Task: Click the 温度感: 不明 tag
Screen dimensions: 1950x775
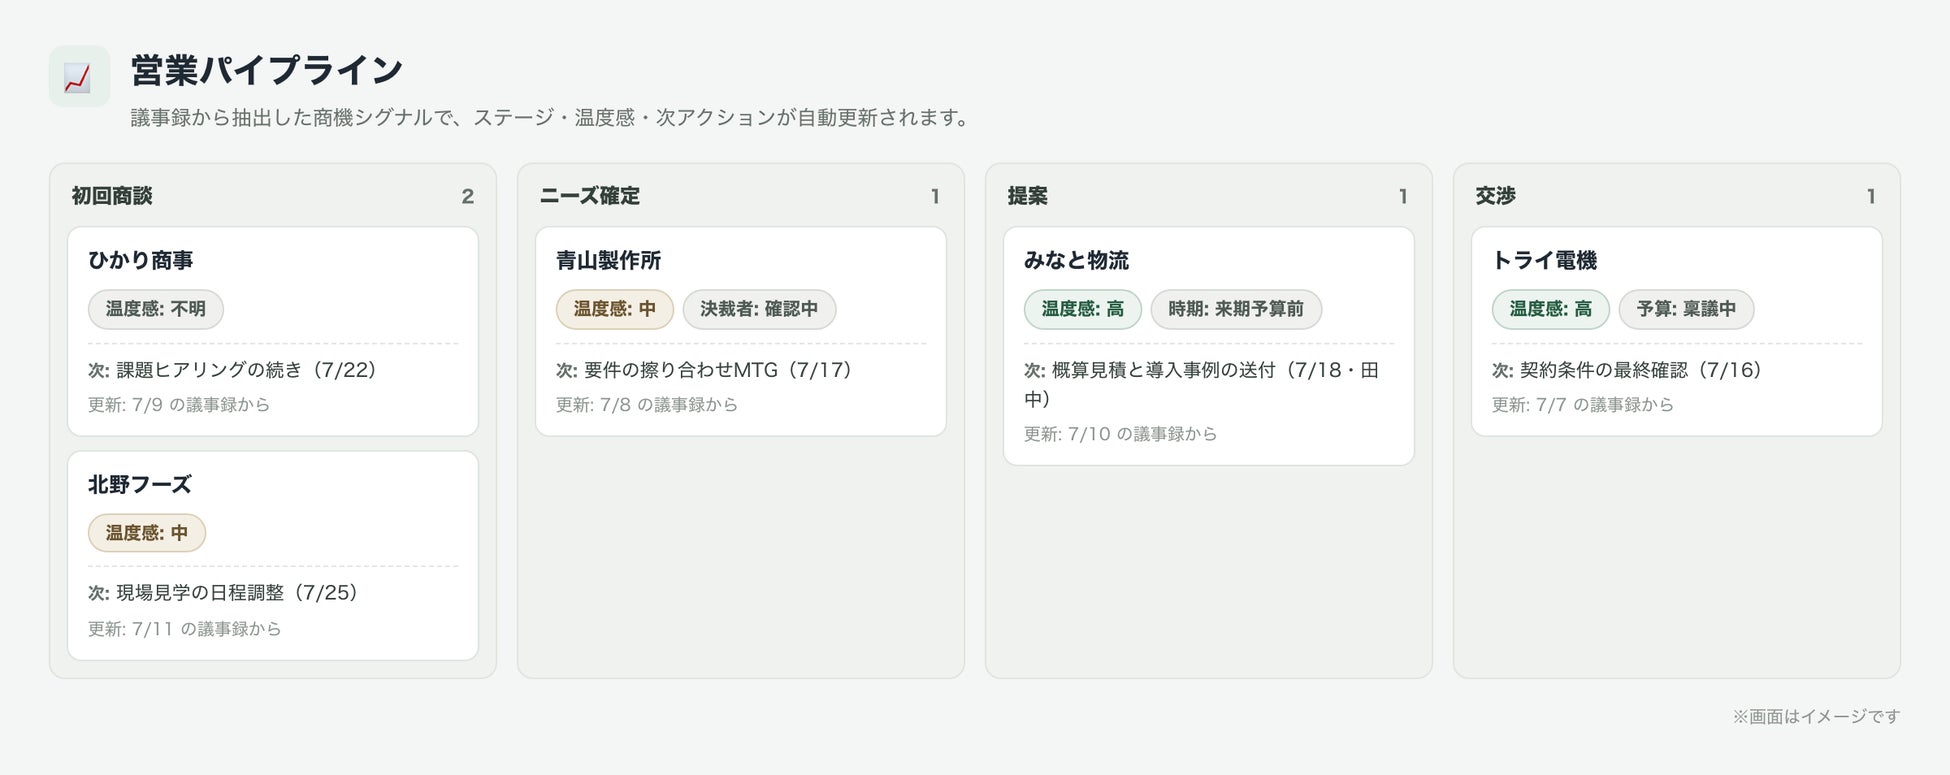Action: coord(156,309)
